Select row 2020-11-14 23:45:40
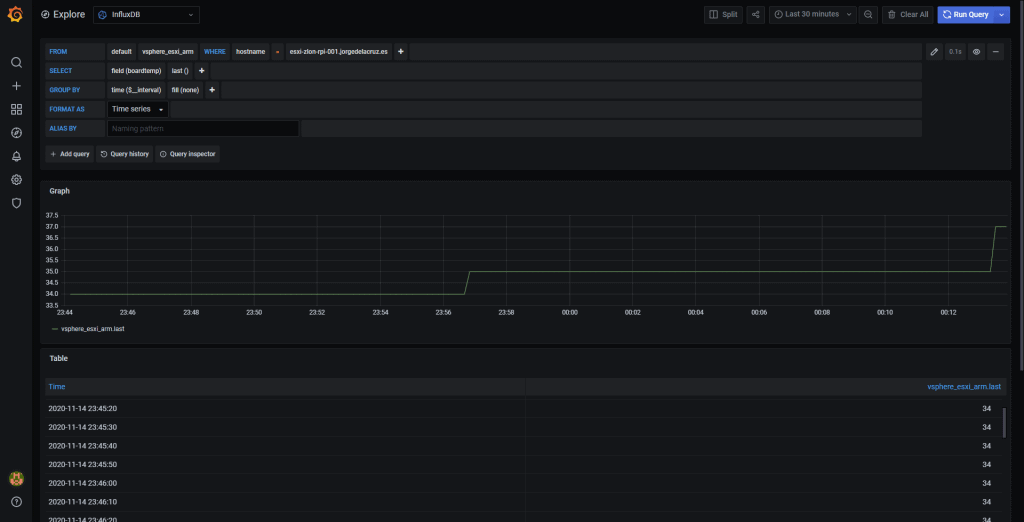This screenshot has height=522, width=1024. (x=522, y=446)
